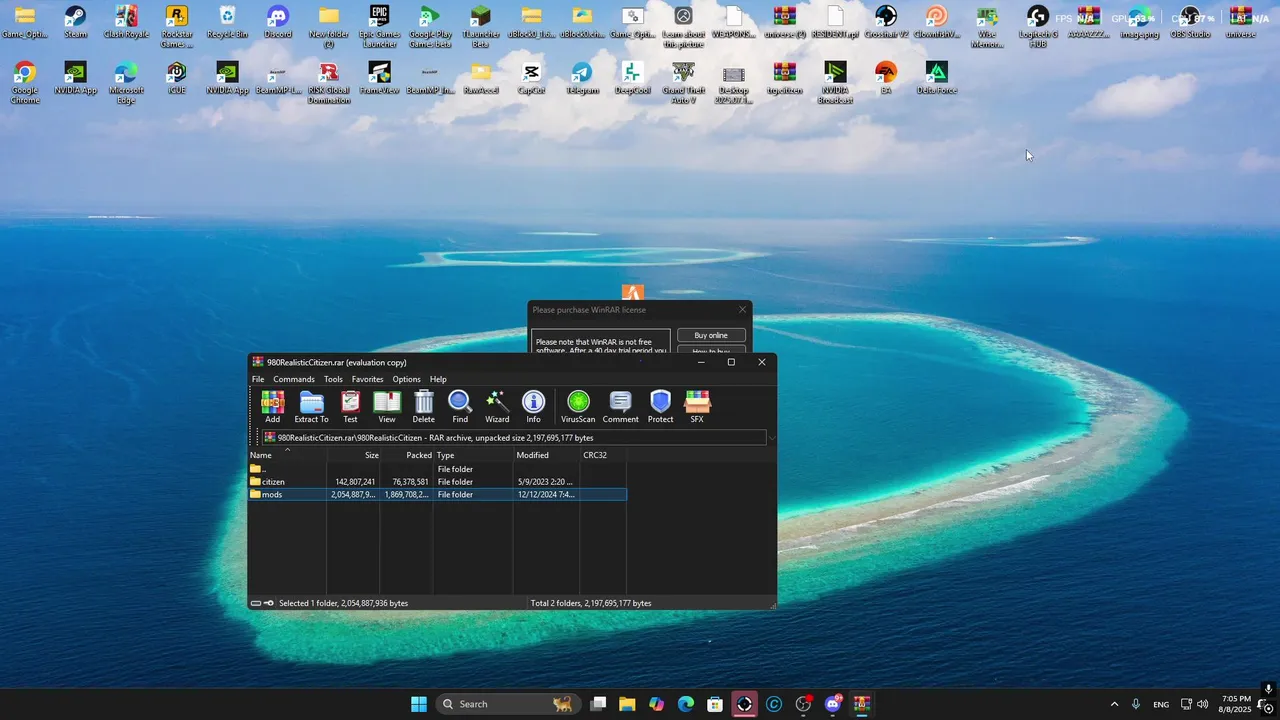The height and width of the screenshot is (720, 1280).
Task: Click the SFX toolbar icon
Action: click(x=697, y=407)
